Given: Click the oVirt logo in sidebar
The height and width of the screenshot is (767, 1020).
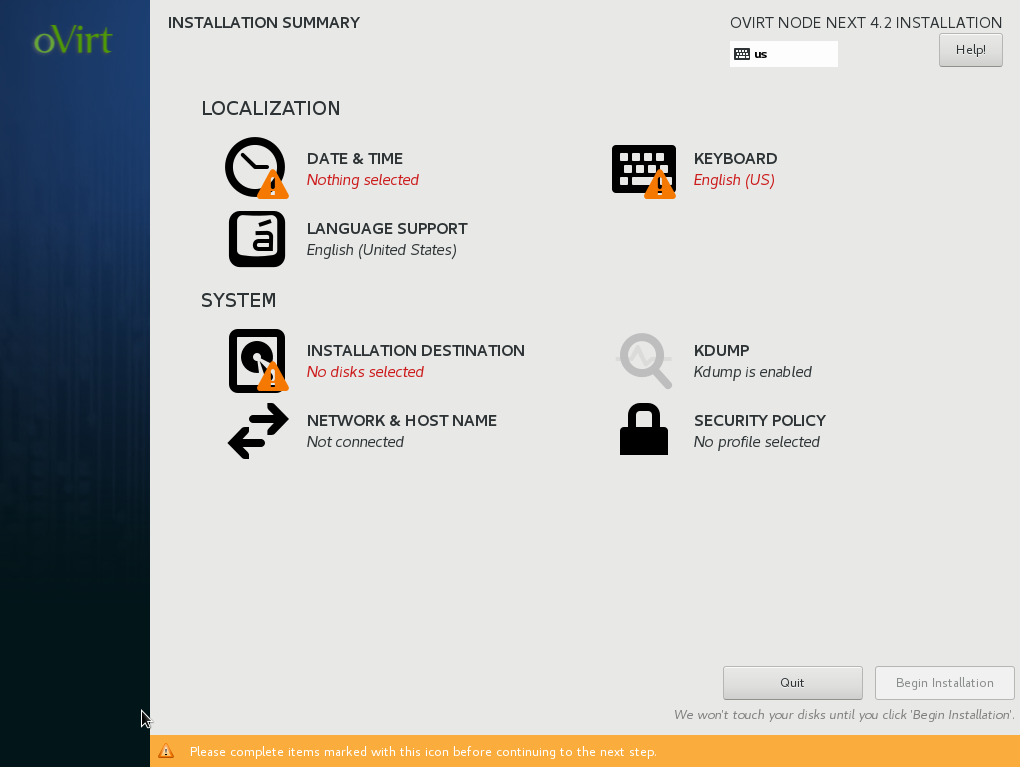Looking at the screenshot, I should click(x=73, y=40).
